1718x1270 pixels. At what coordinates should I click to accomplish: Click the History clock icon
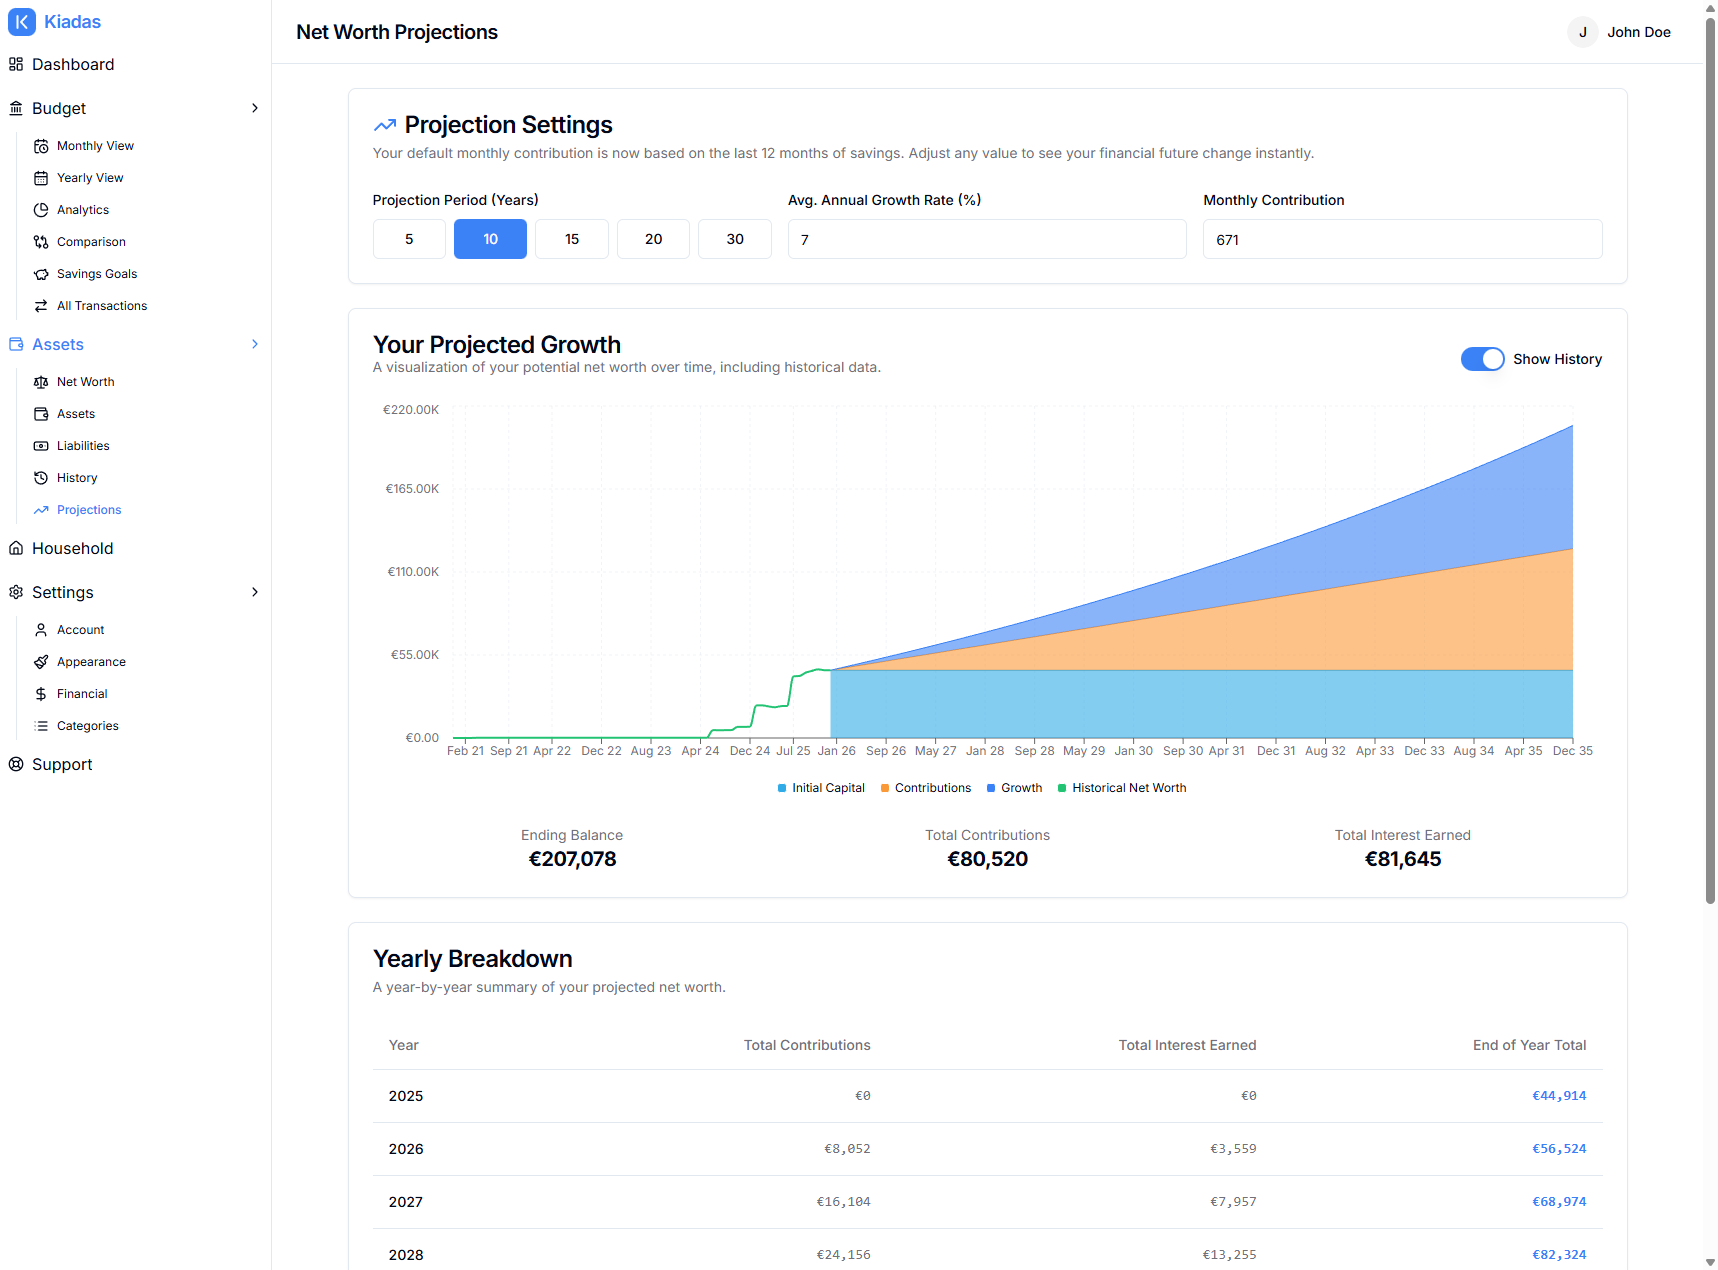coord(41,478)
